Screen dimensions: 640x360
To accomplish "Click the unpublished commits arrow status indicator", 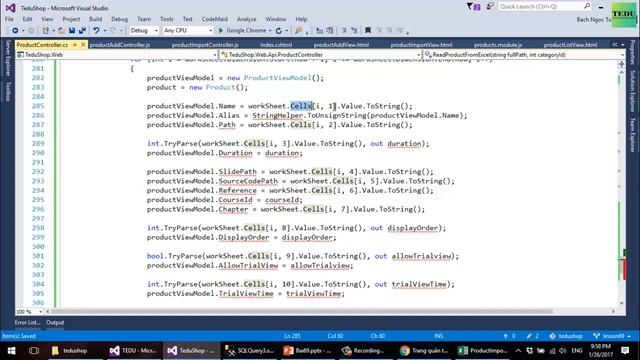I will (509, 336).
